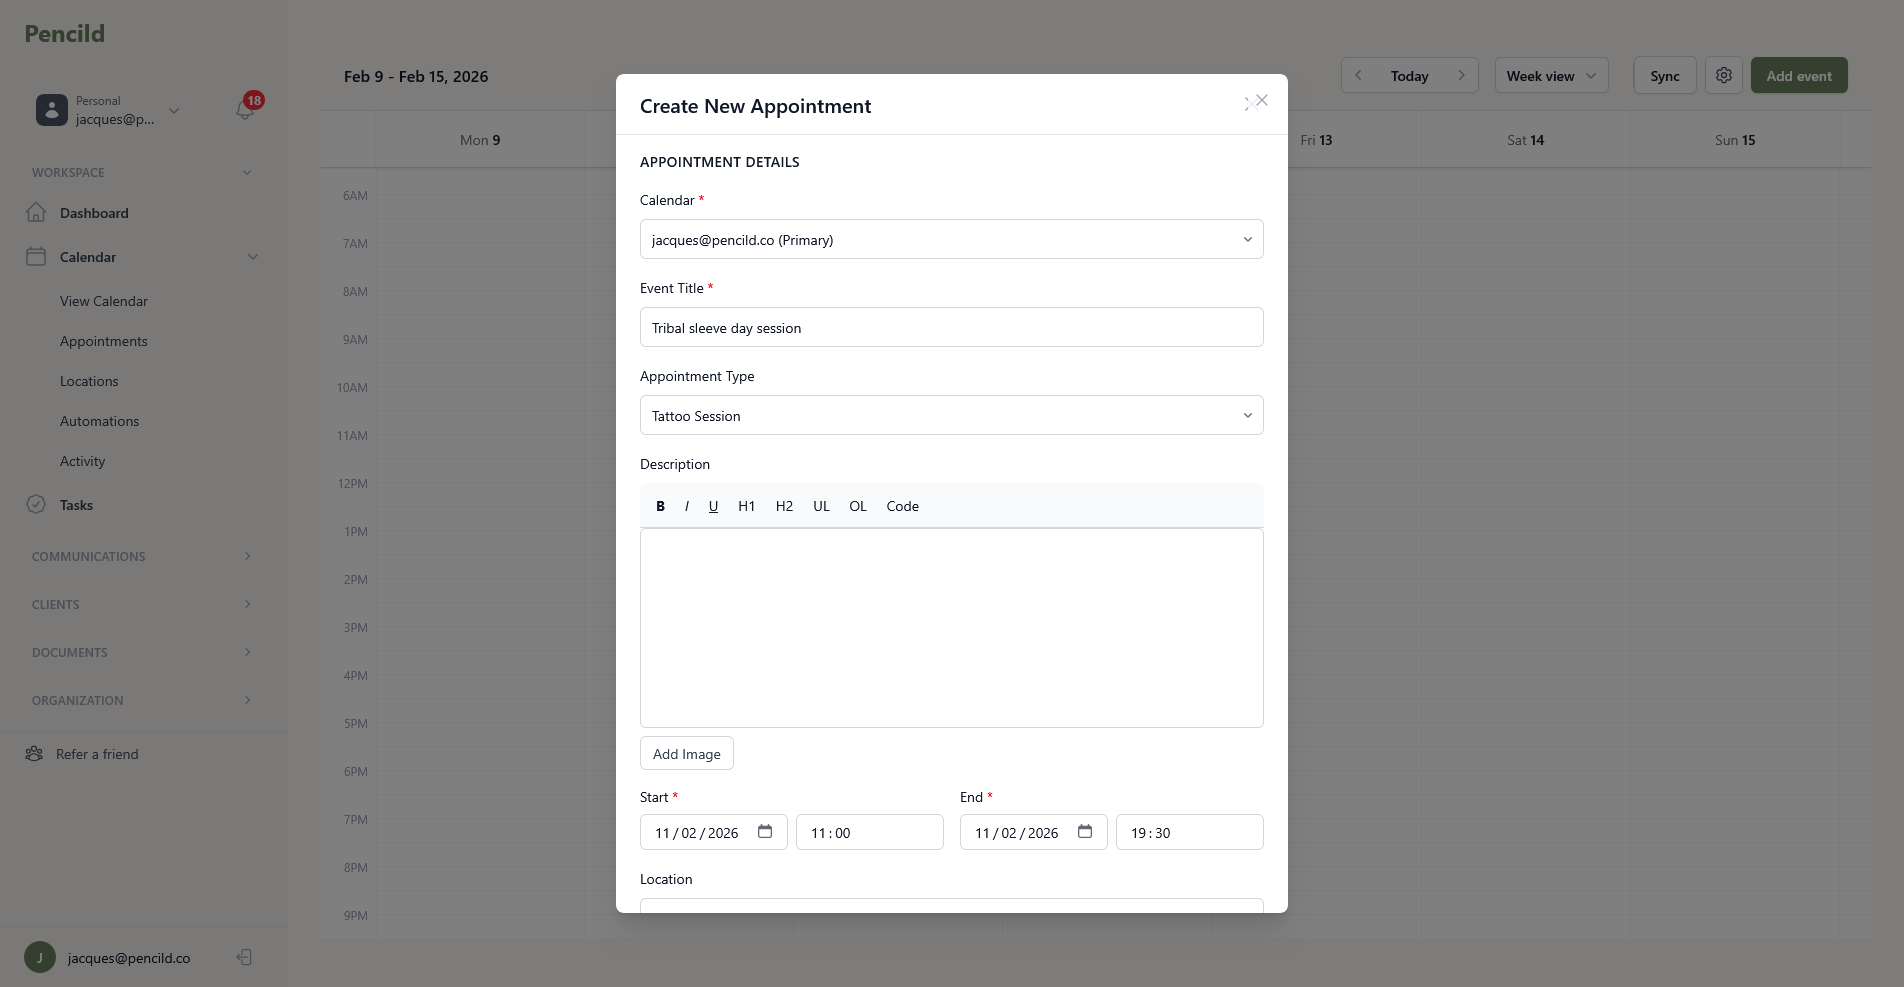Screen dimensions: 1904x987
Task: Toggle bold formatting in the description
Action: (660, 506)
